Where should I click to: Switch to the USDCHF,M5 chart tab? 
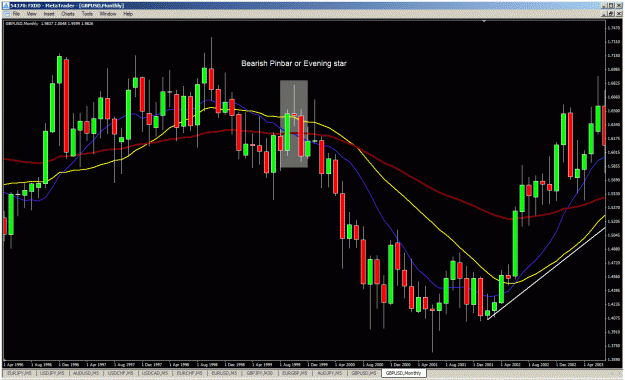(121, 373)
